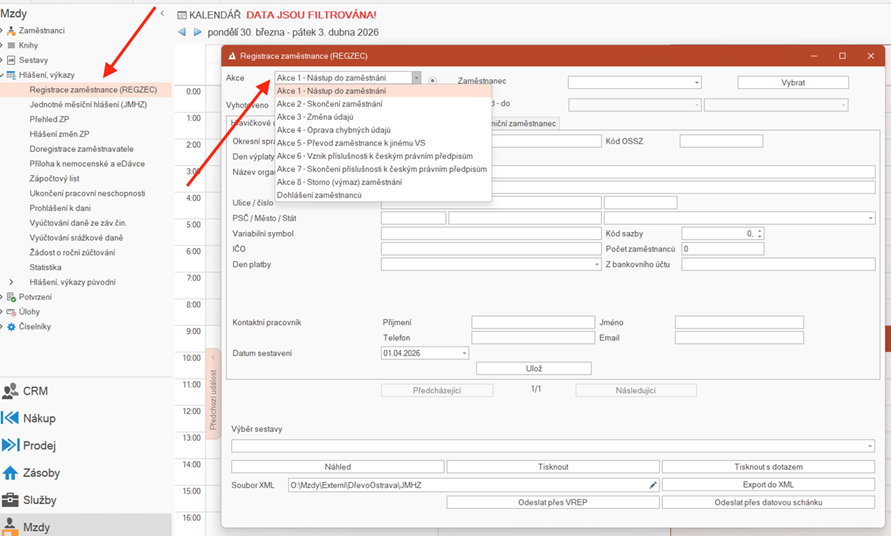Go to previous calendar week arrow

pos(182,32)
